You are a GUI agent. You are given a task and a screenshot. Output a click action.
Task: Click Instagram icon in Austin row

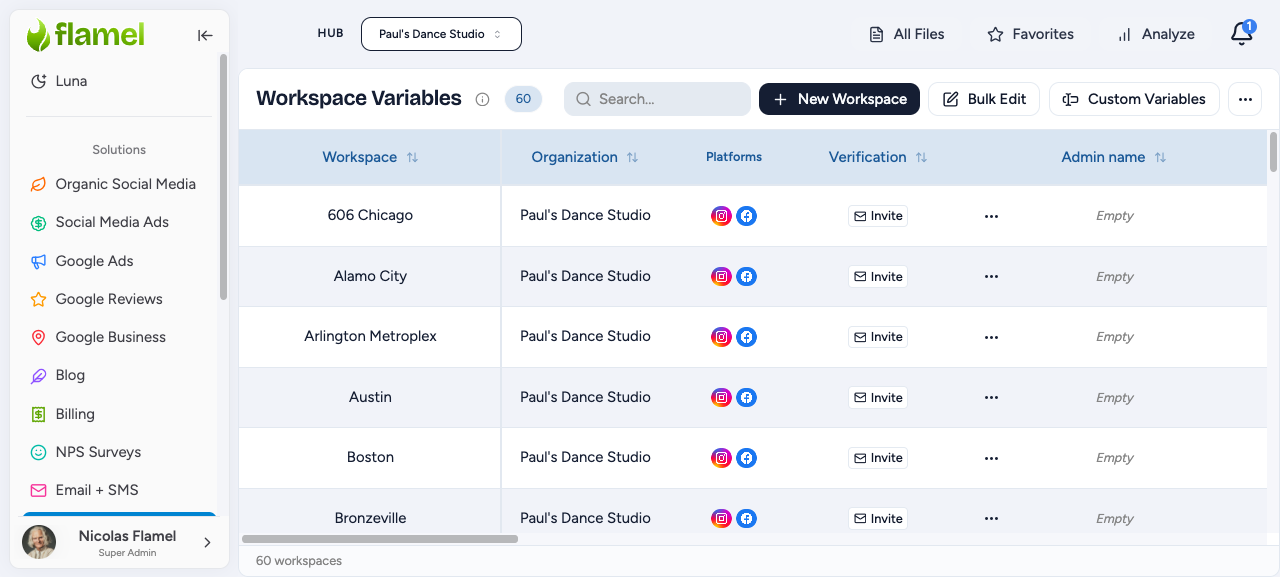tap(721, 398)
